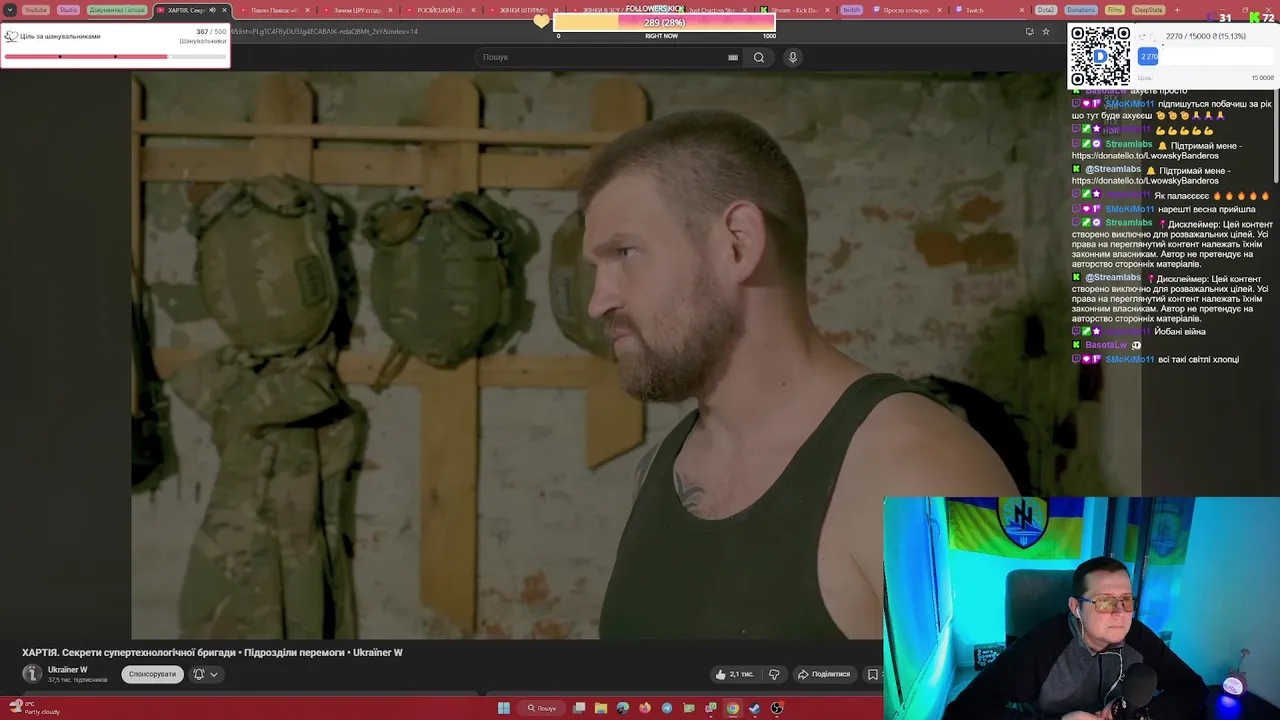The width and height of the screenshot is (1280, 720).
Task: Switch to the Stream - Kick Dashboard tab
Action: tap(795, 10)
